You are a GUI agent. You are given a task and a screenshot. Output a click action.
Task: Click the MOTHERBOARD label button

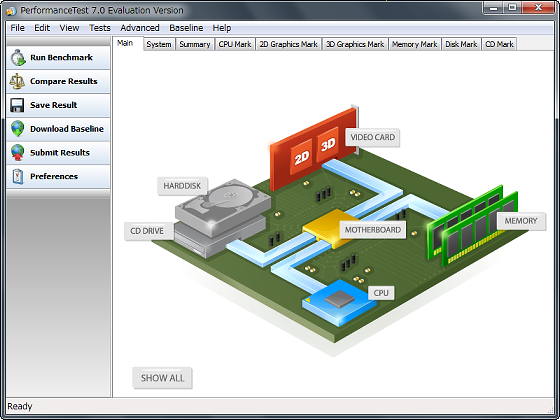(373, 230)
